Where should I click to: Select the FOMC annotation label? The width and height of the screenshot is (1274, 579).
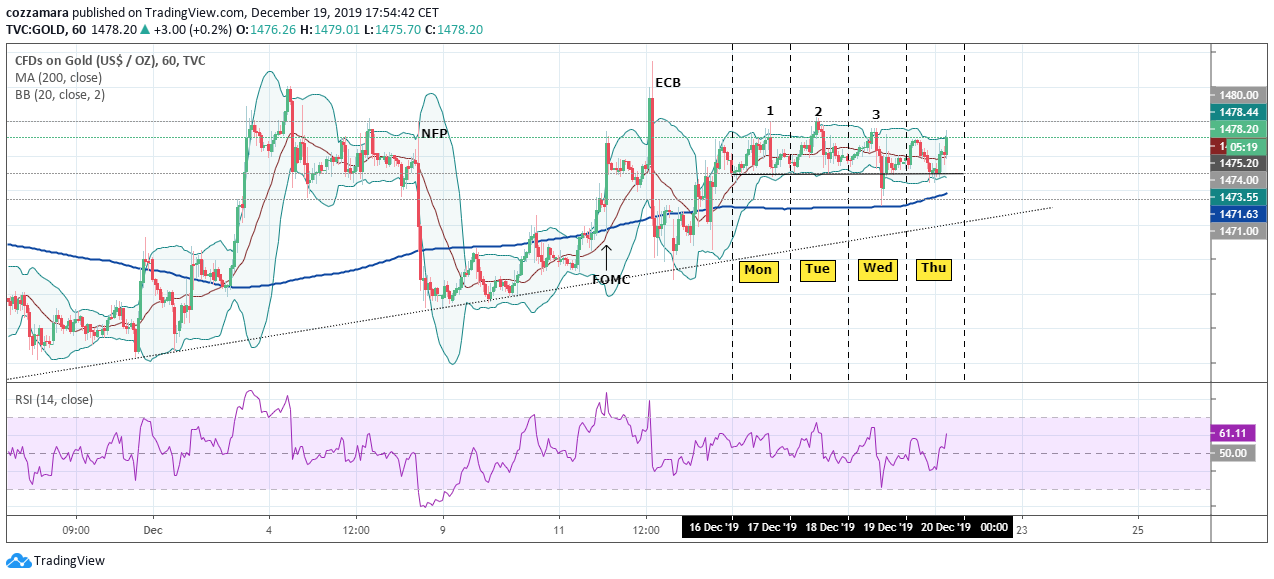(611, 280)
